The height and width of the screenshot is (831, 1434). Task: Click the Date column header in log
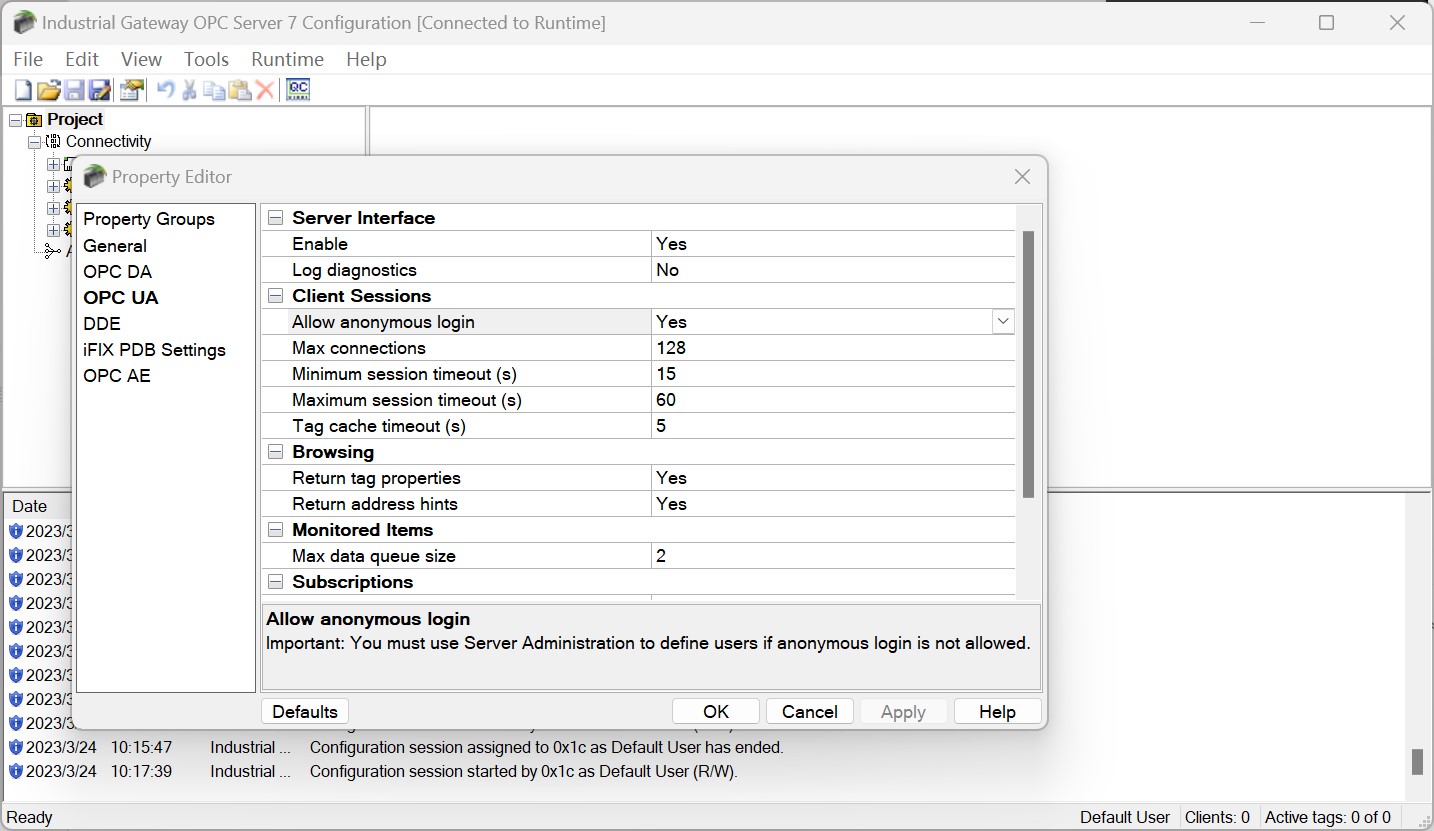[x=30, y=506]
